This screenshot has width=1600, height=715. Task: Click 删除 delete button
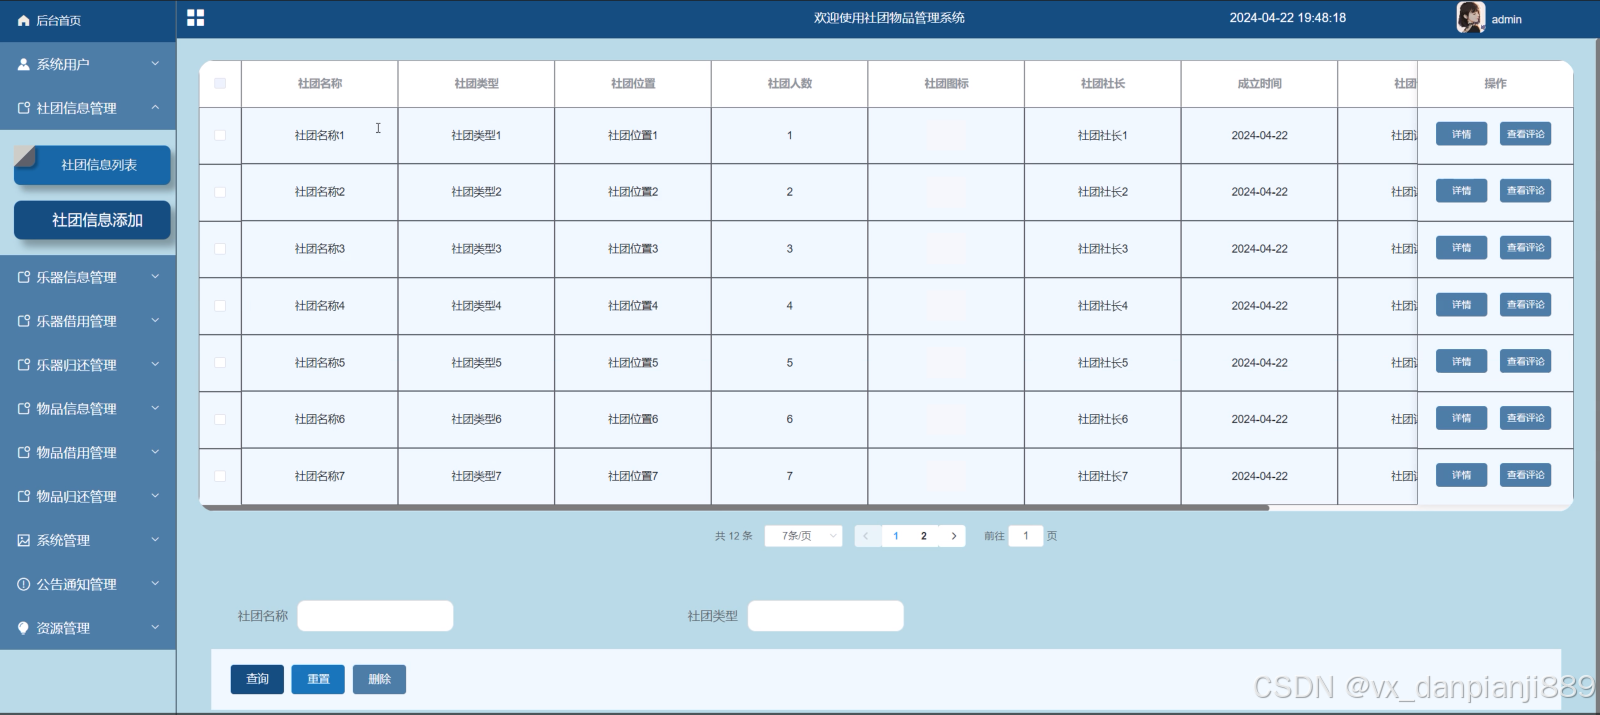coord(379,679)
